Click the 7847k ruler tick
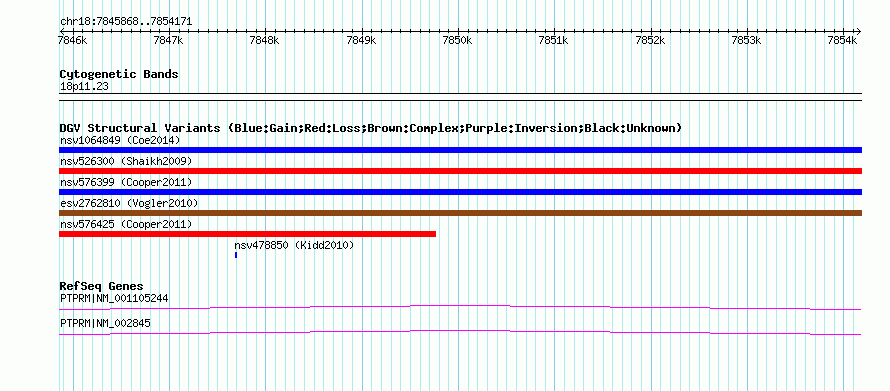 [x=169, y=41]
